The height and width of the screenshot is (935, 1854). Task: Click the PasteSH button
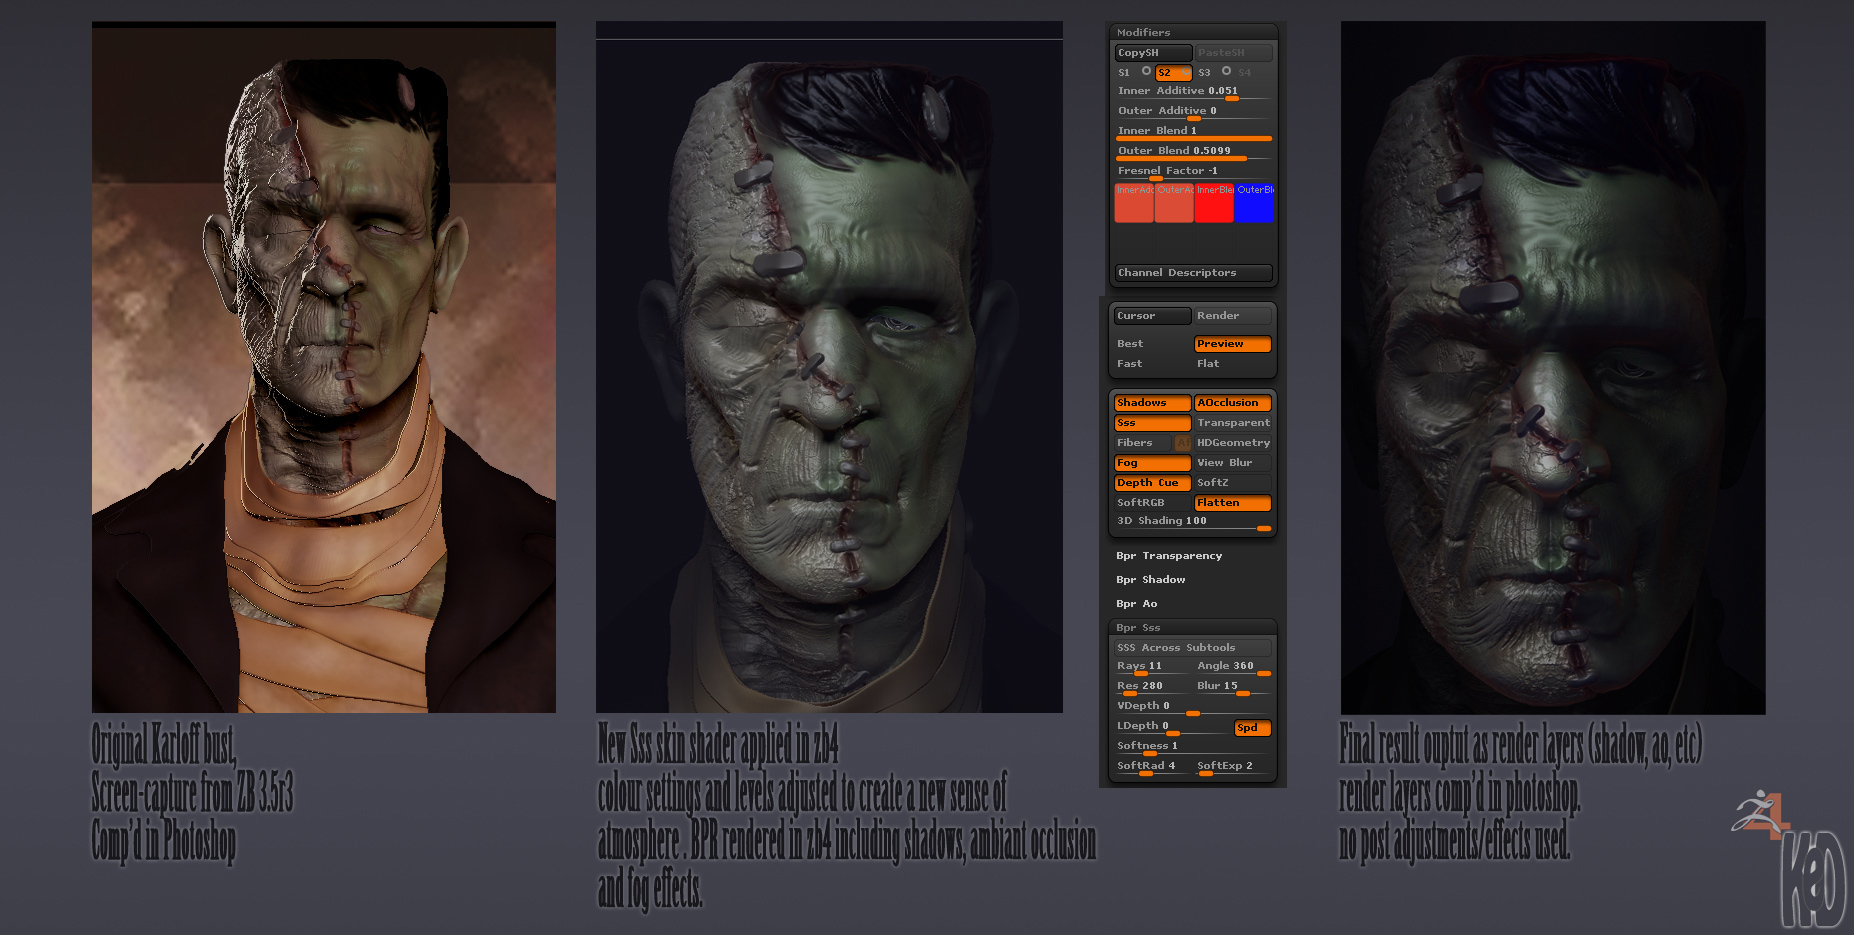click(x=1233, y=53)
